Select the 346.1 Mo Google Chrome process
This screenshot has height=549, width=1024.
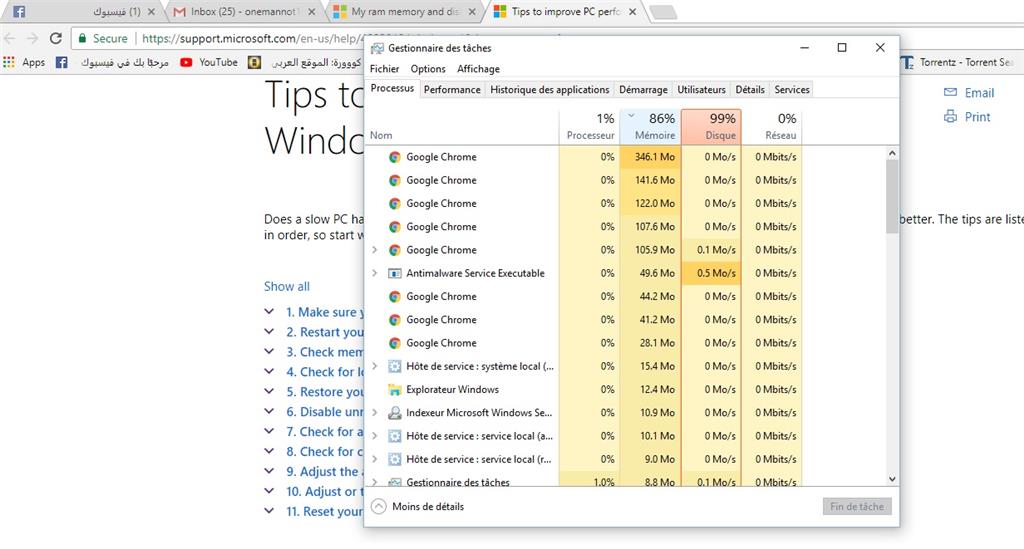coord(583,157)
